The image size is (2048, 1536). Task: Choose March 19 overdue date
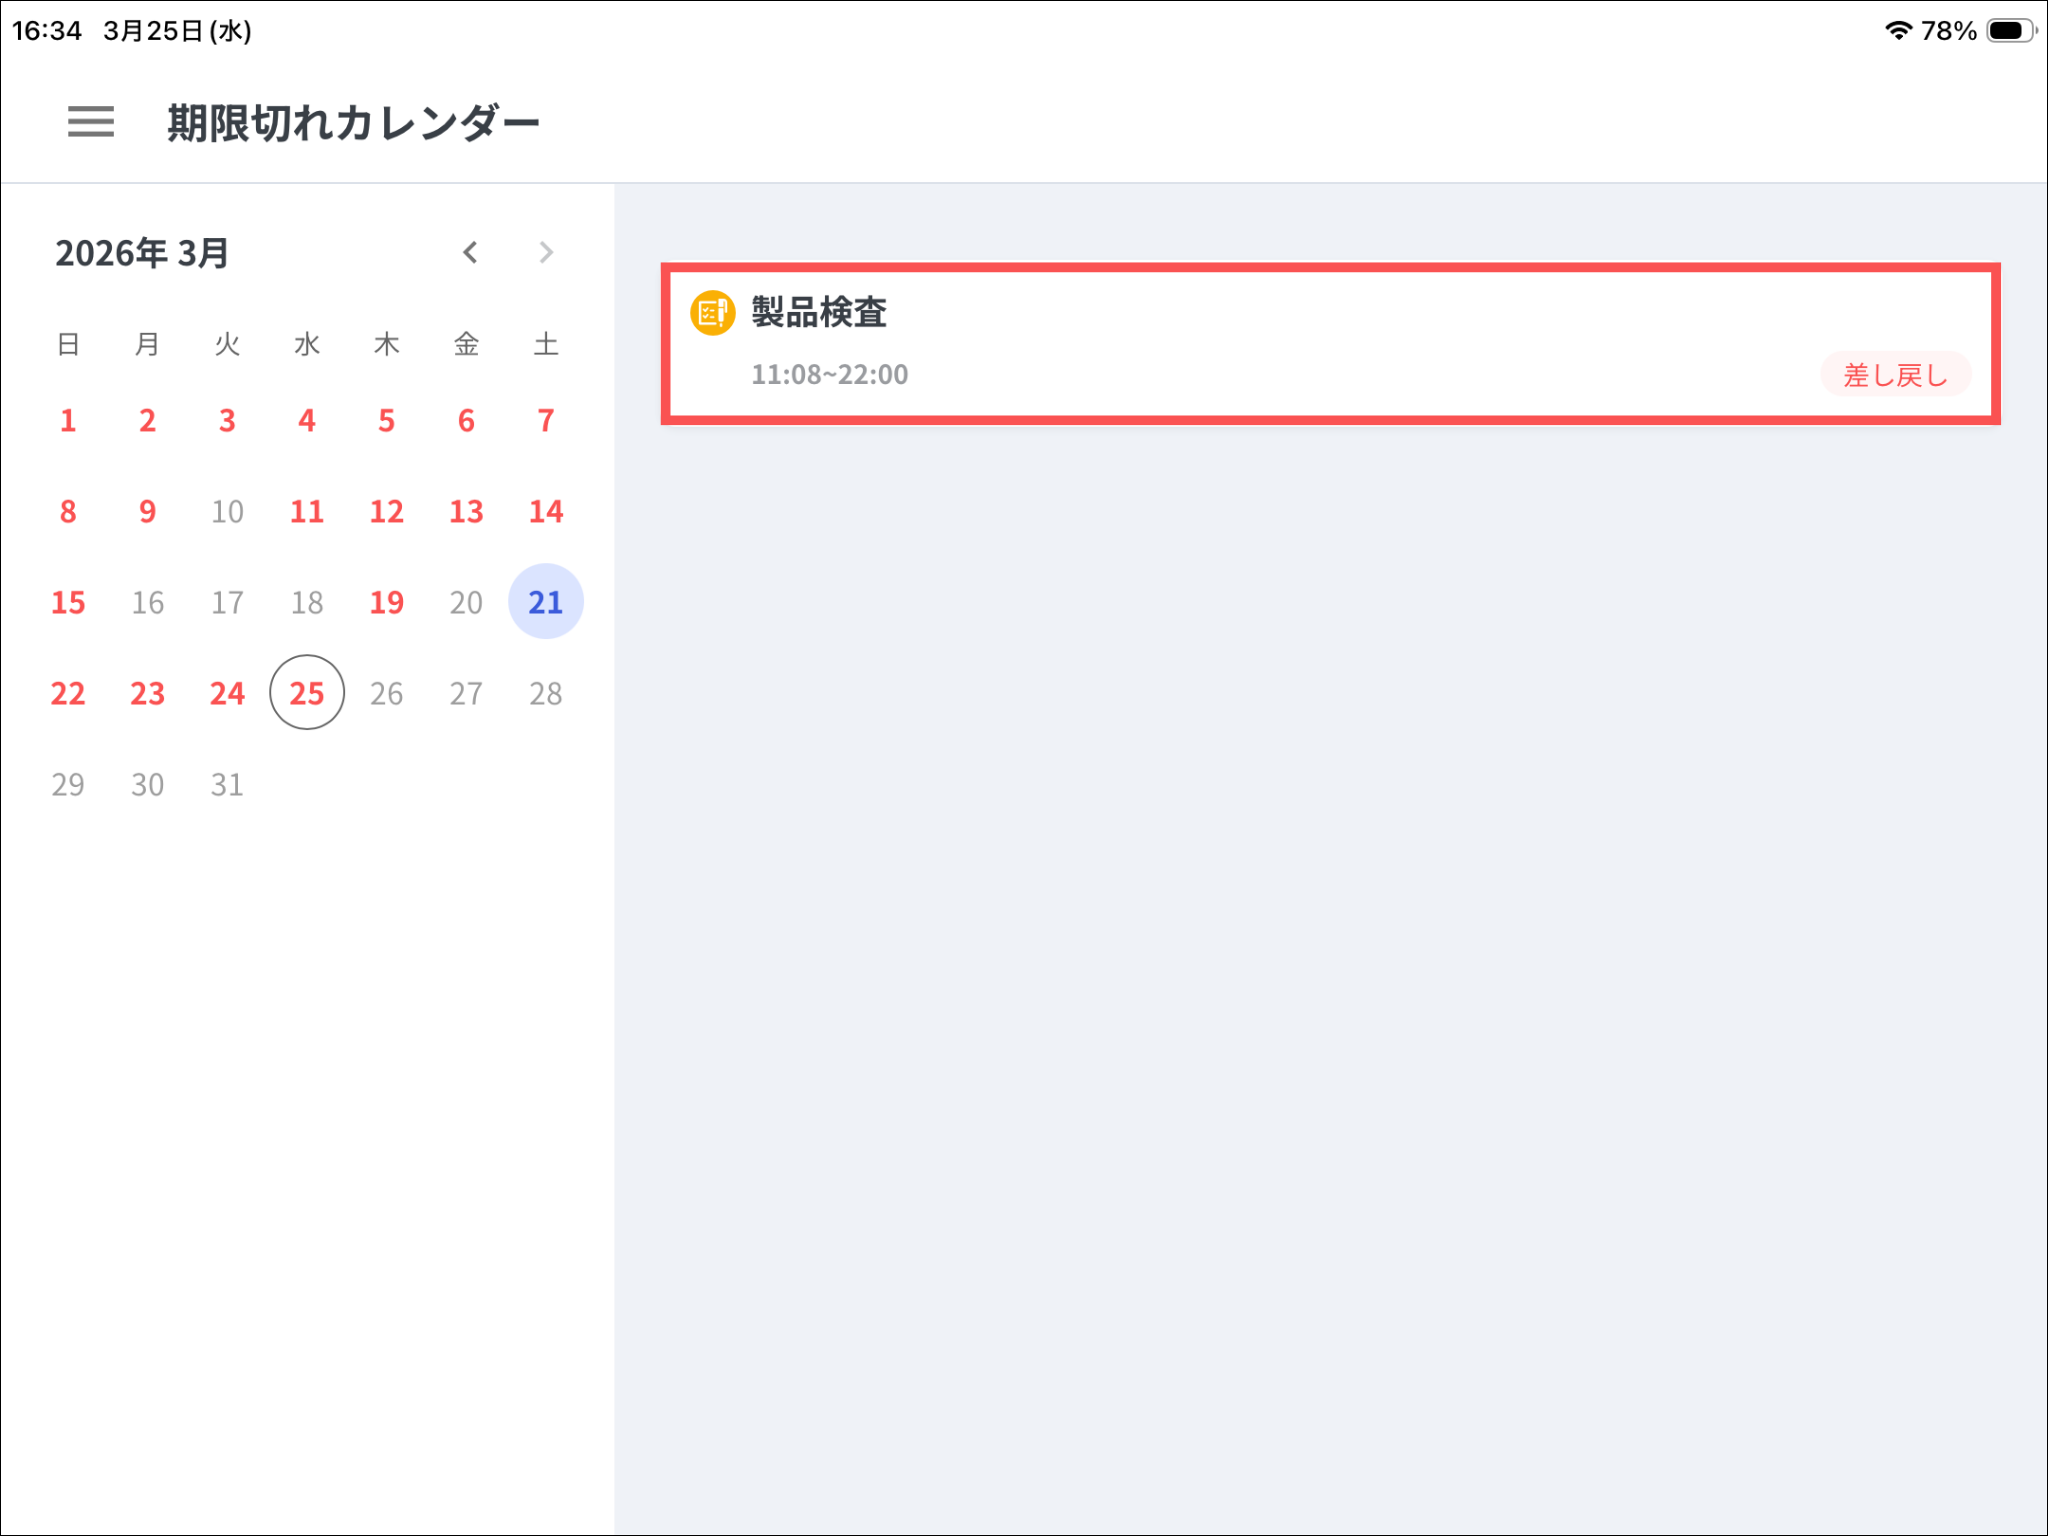(x=387, y=602)
